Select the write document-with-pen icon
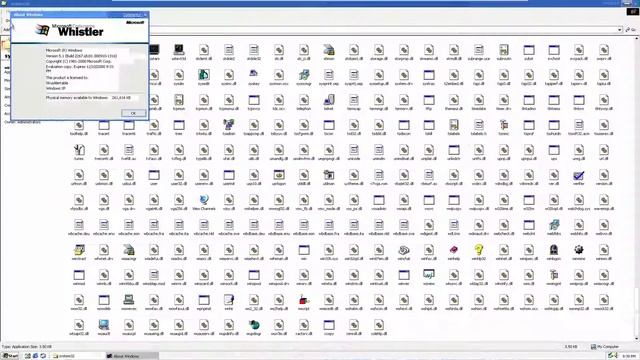 click(x=229, y=300)
